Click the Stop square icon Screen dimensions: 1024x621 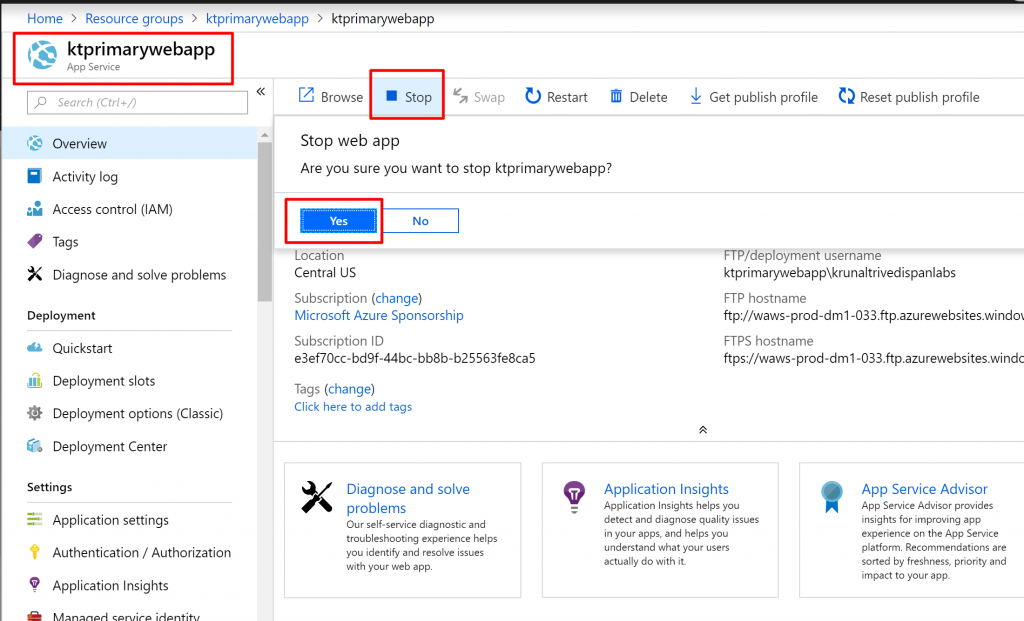(392, 96)
